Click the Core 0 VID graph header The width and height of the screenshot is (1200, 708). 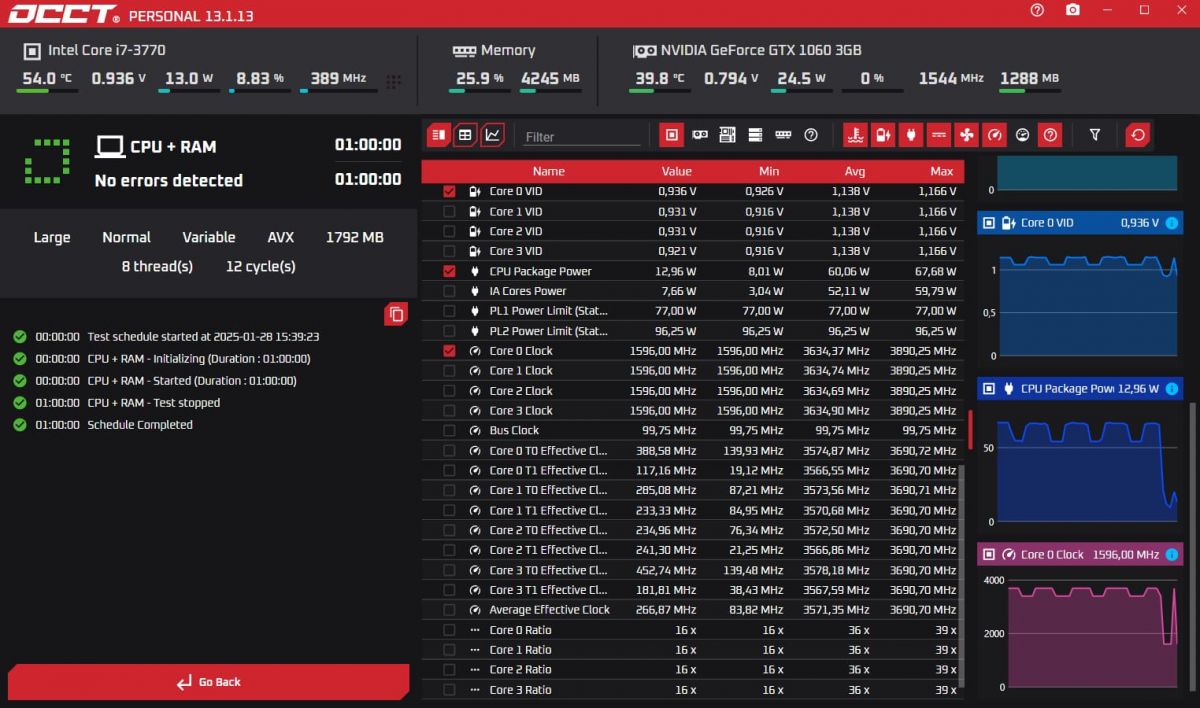[1081, 223]
